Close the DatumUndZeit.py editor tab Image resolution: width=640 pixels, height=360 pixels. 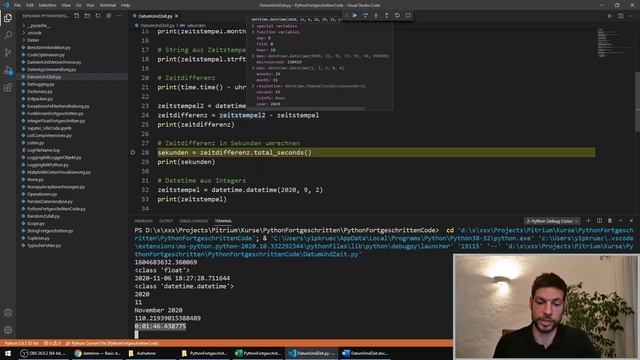tap(177, 16)
